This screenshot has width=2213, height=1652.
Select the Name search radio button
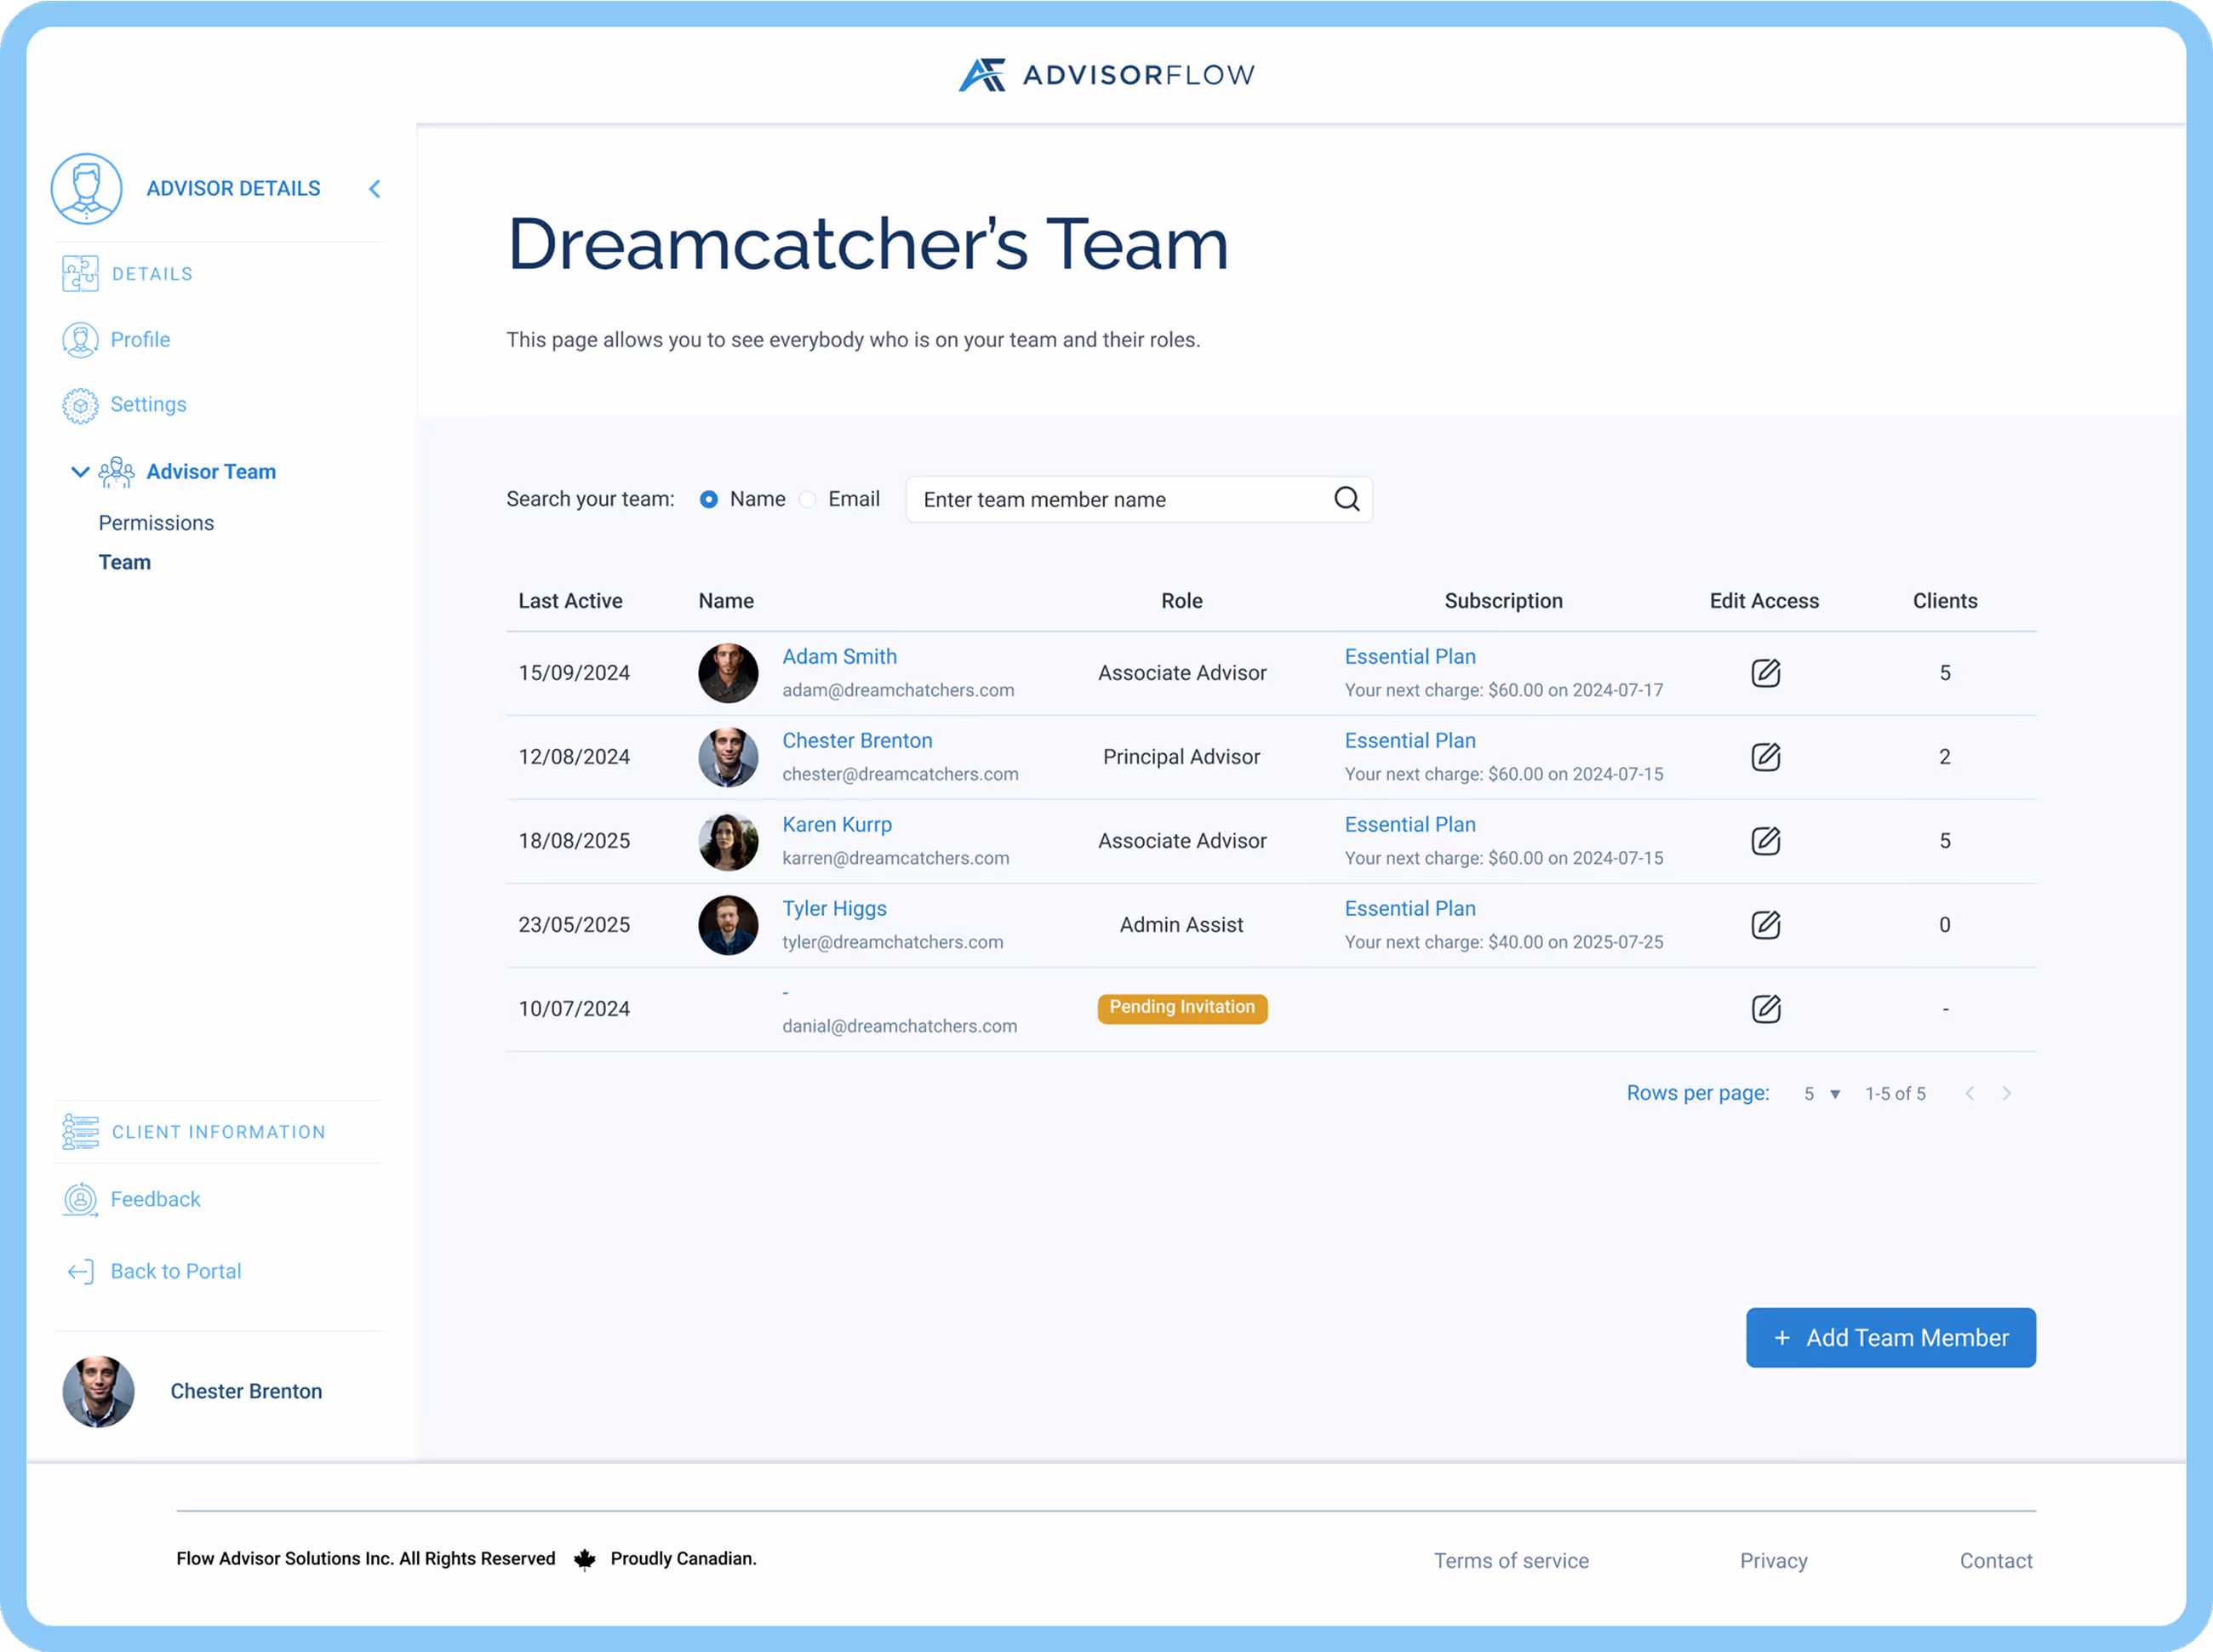click(x=708, y=499)
